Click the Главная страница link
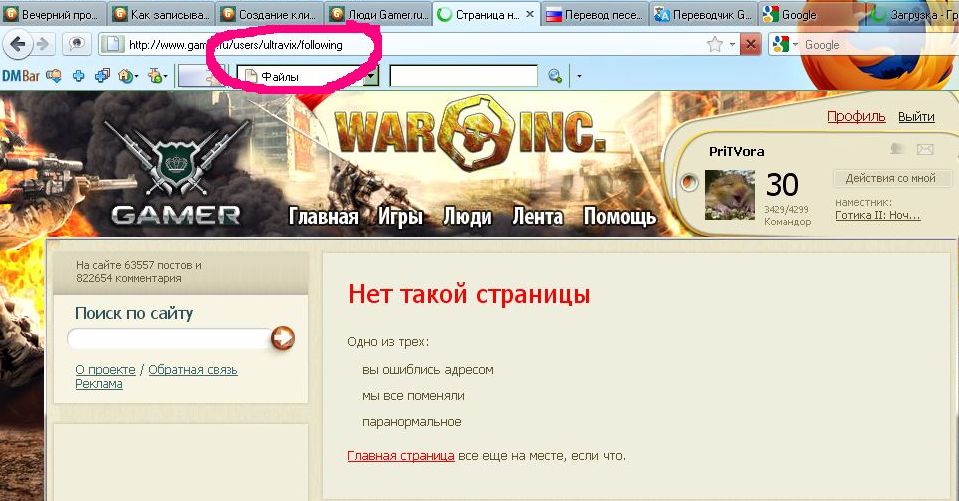 [401, 456]
